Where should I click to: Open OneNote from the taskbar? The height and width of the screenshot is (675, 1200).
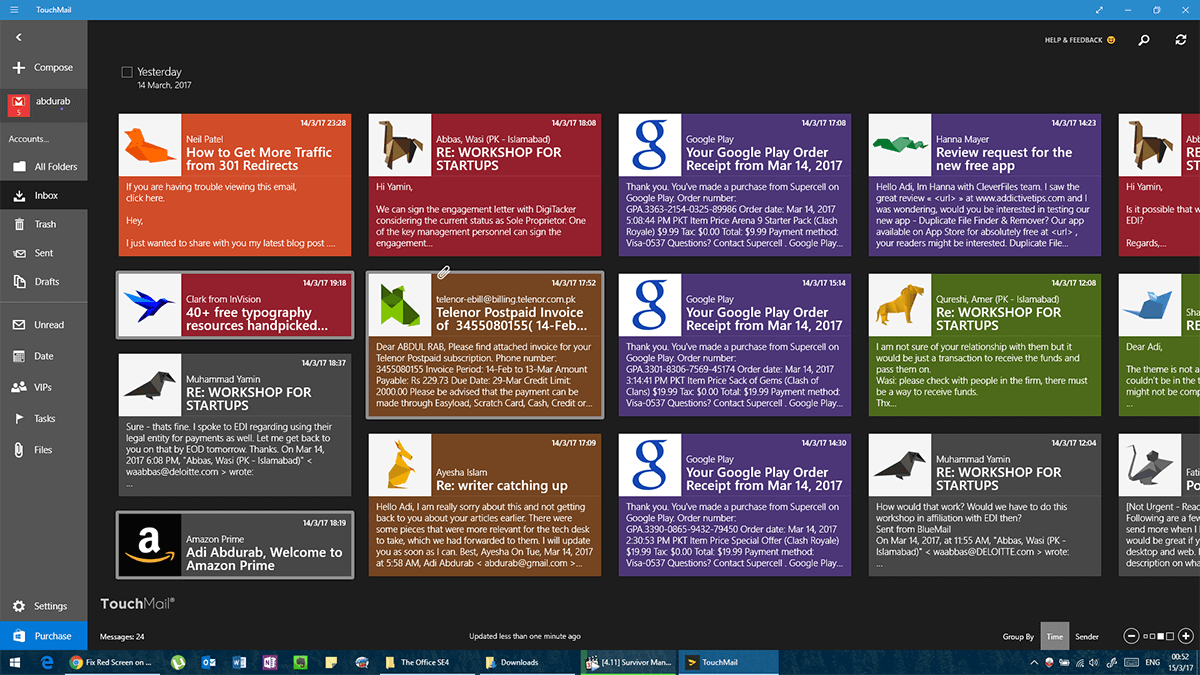[x=269, y=662]
